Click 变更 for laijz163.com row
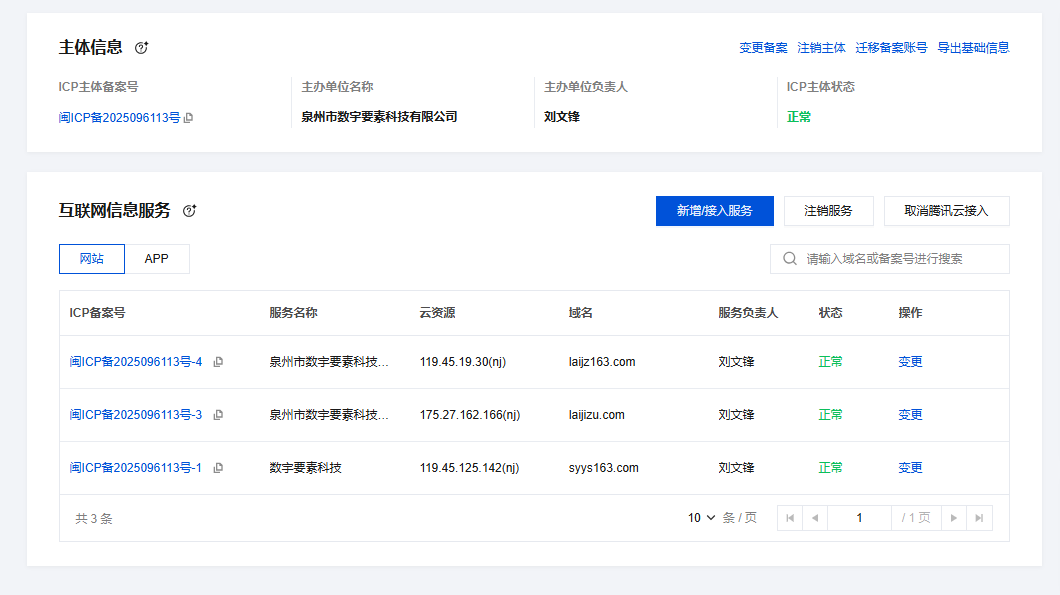 (910, 362)
